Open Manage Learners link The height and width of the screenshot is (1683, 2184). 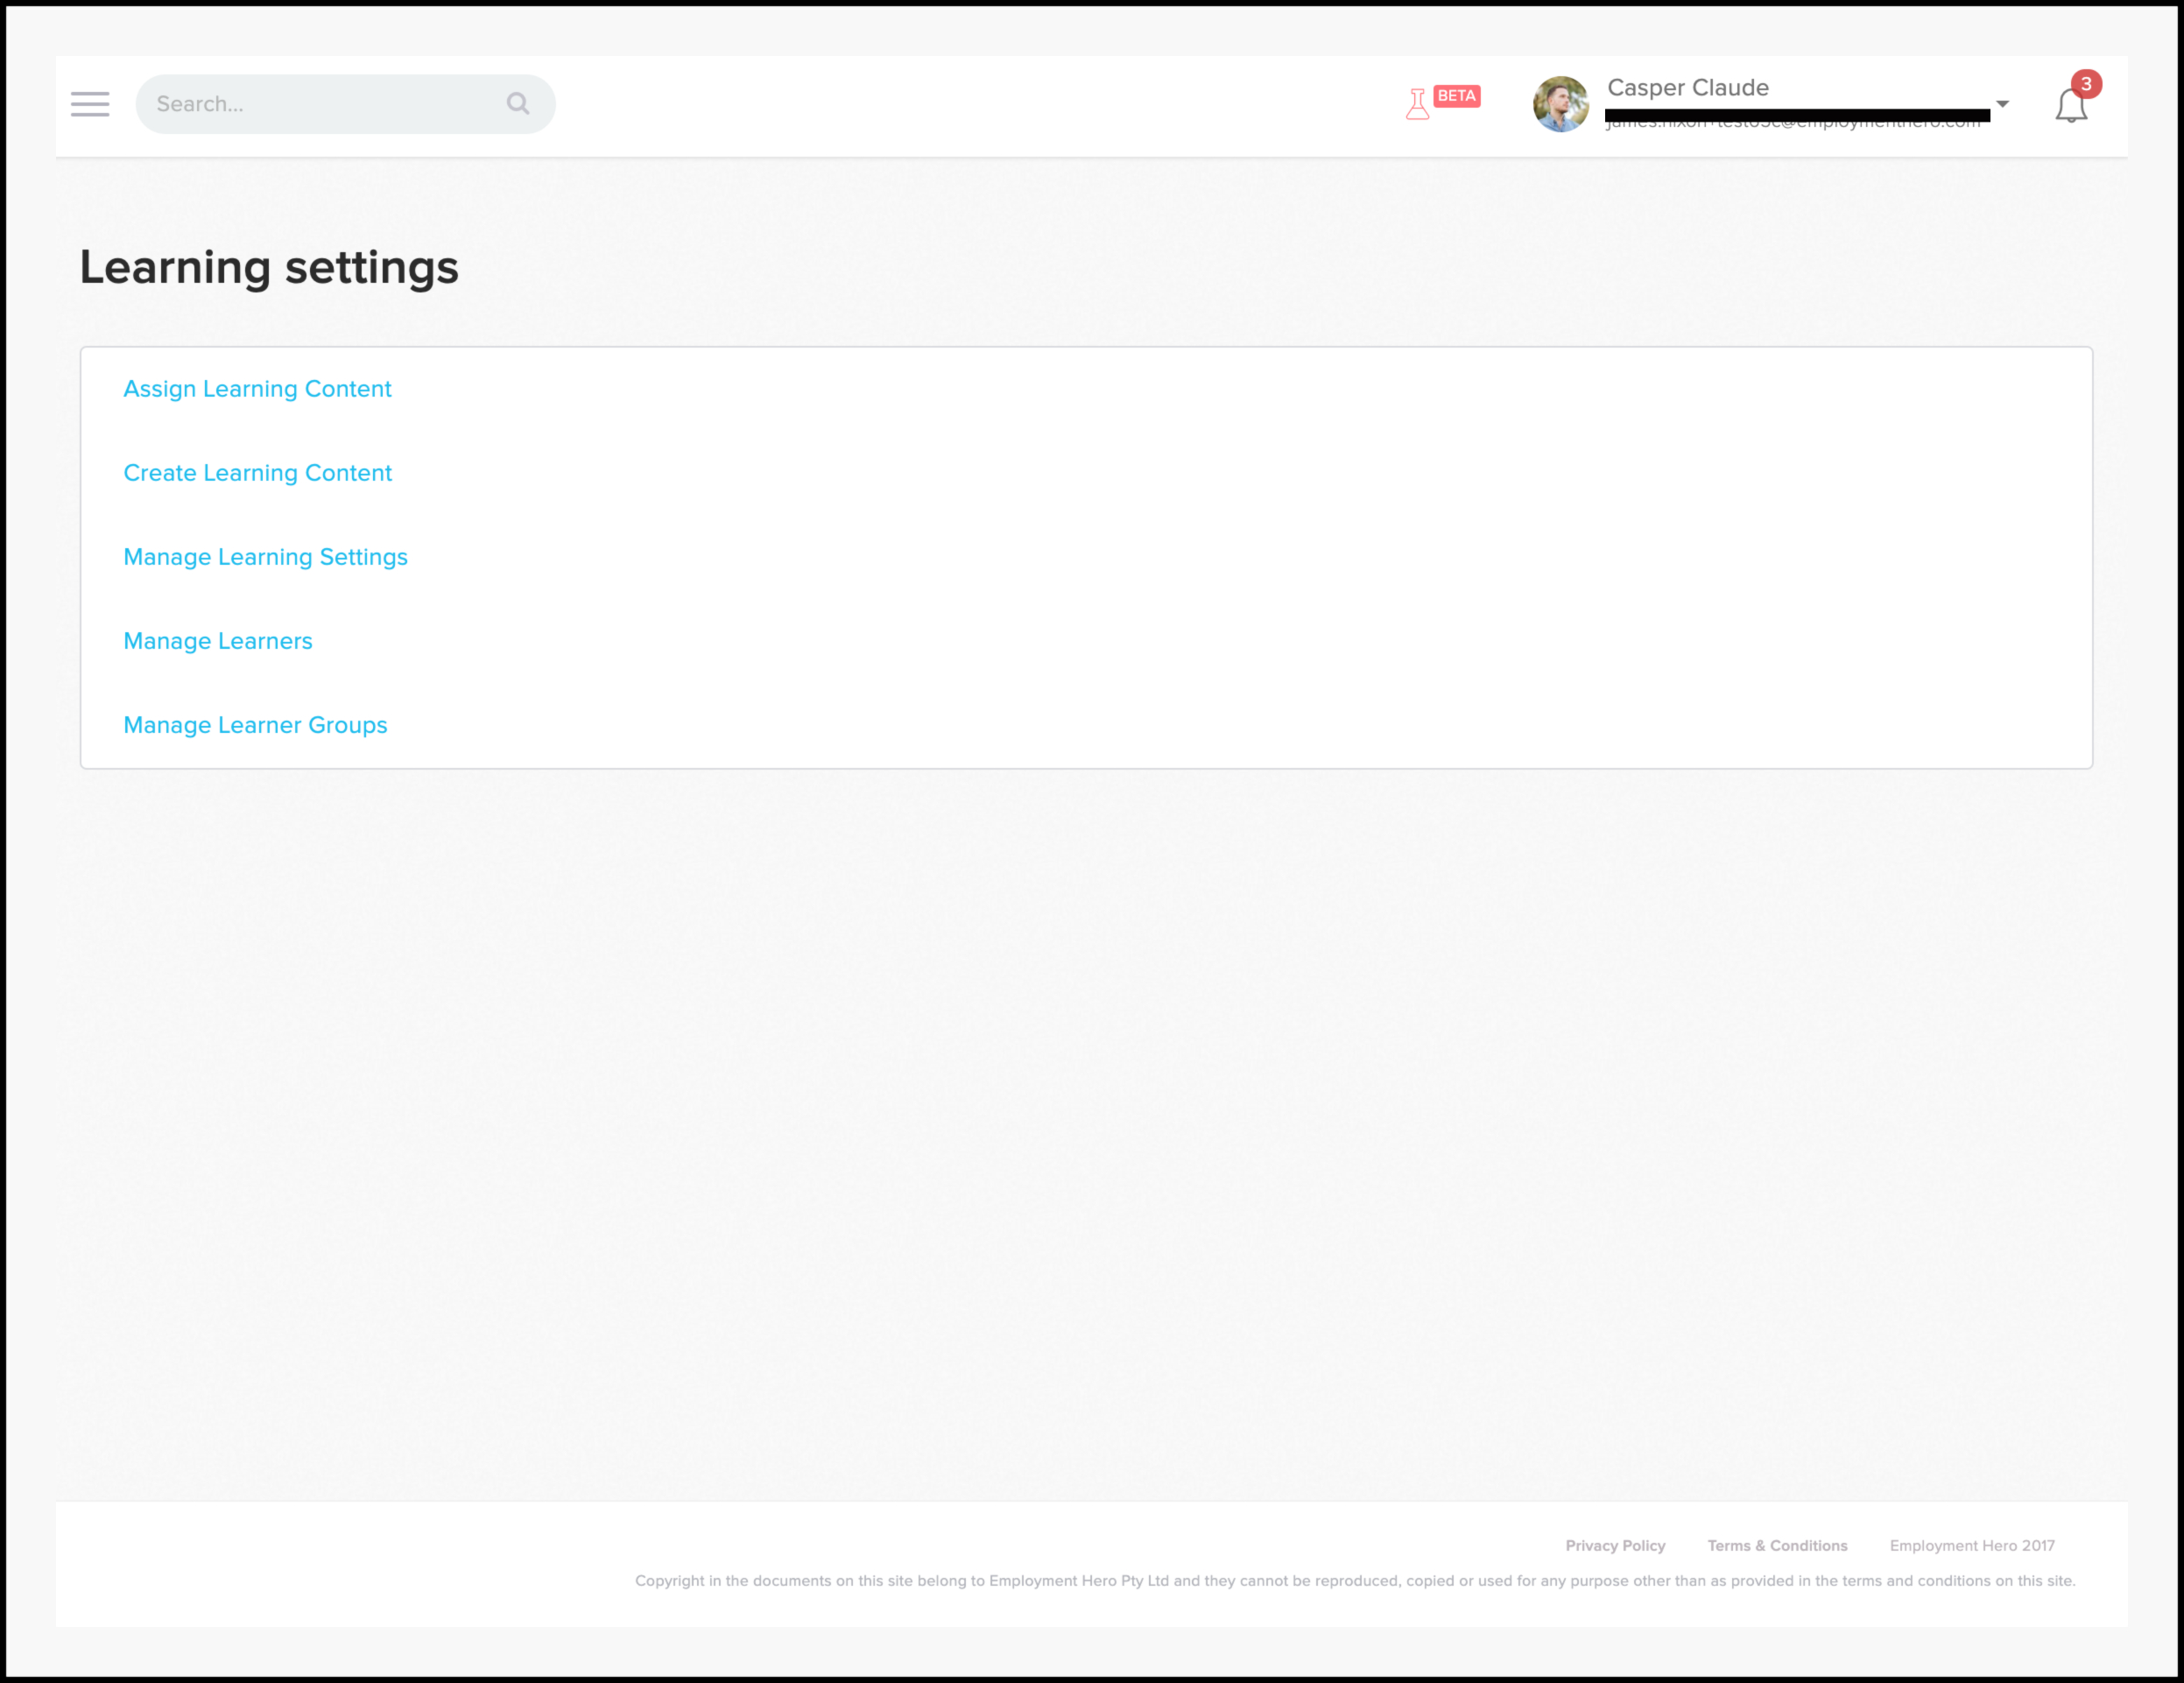tap(218, 641)
